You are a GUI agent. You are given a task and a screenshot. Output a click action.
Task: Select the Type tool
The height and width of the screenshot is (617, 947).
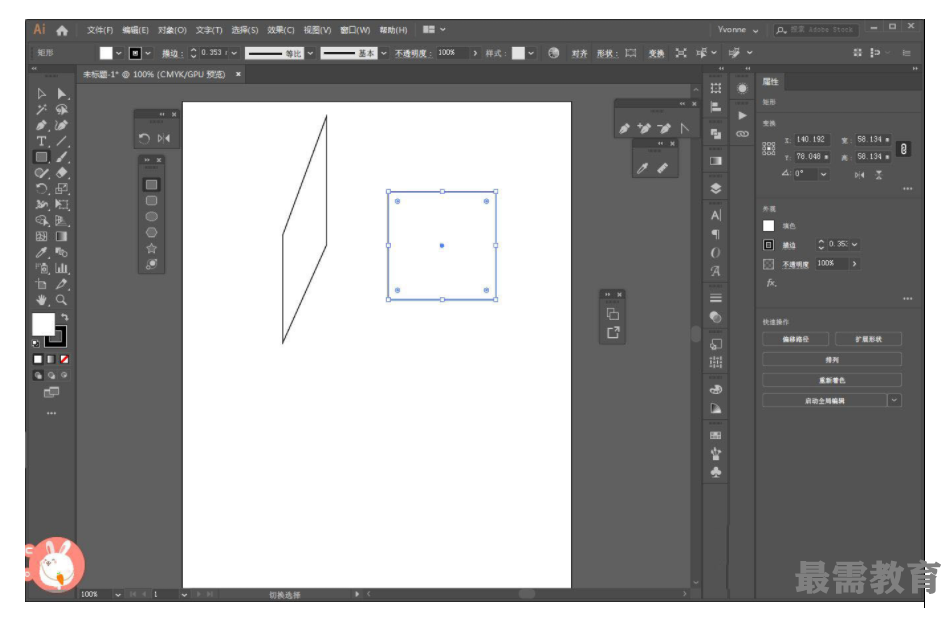click(41, 141)
